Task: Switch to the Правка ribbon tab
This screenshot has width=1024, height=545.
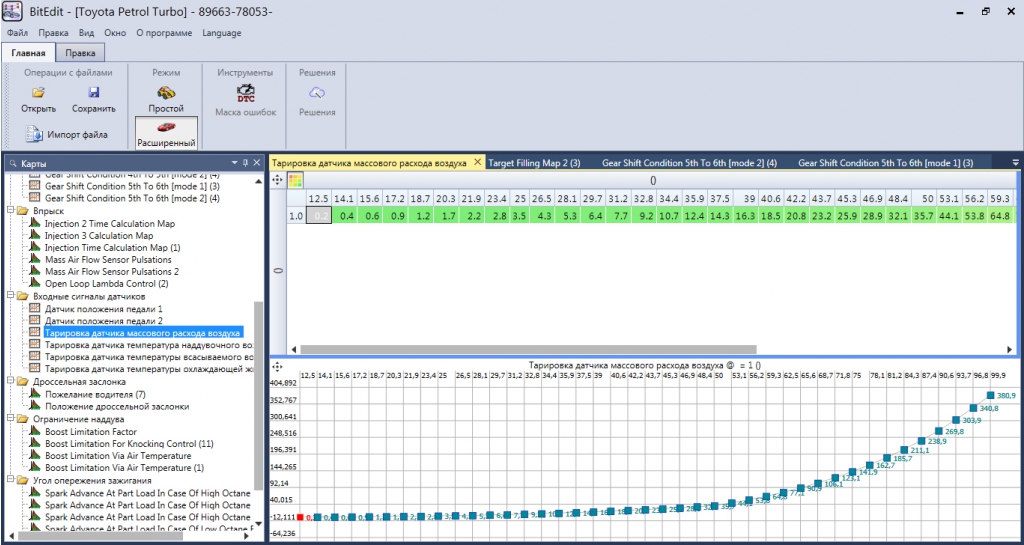Action: 80,53
